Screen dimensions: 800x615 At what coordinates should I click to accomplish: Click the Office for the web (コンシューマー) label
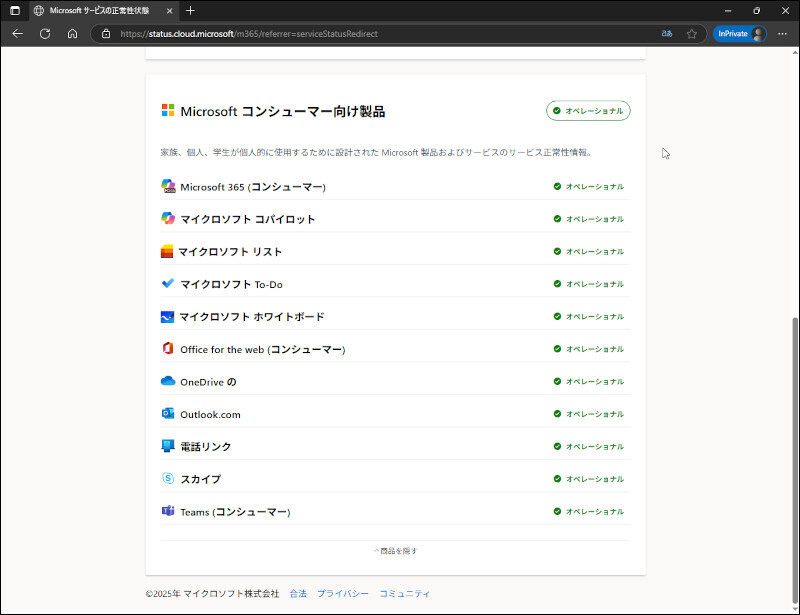(263, 350)
